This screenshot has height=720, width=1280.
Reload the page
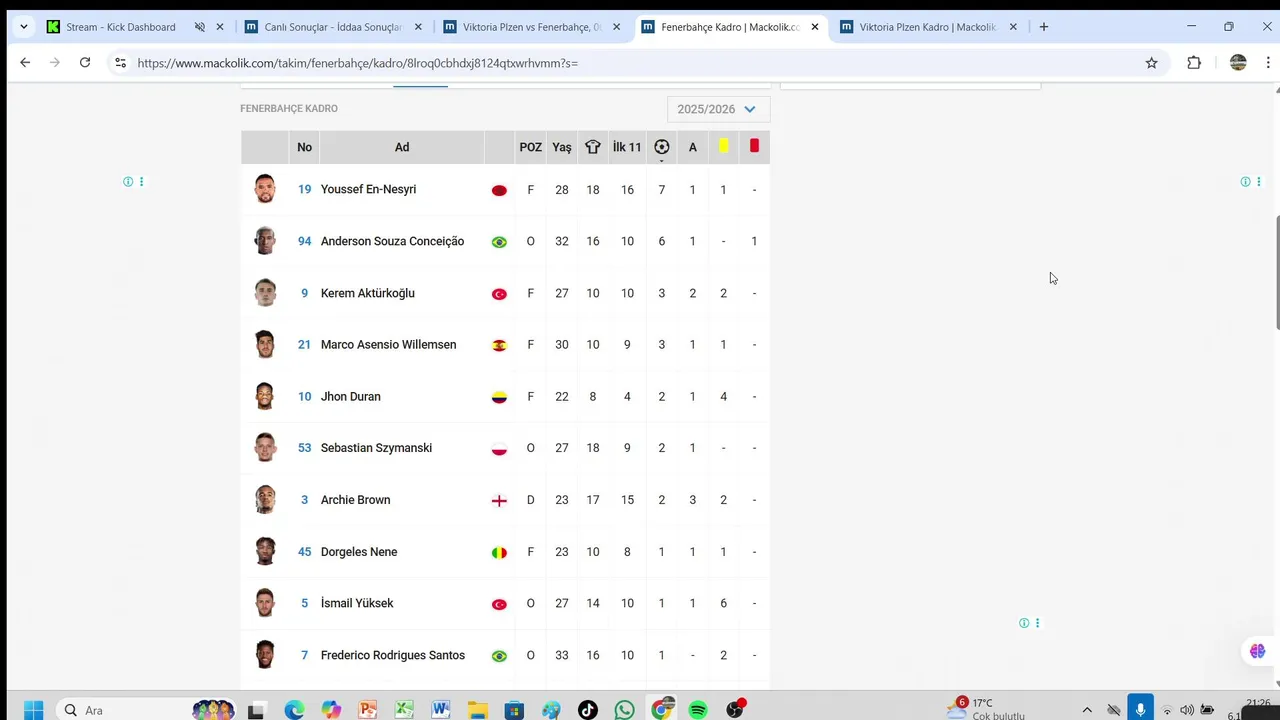[x=85, y=62]
